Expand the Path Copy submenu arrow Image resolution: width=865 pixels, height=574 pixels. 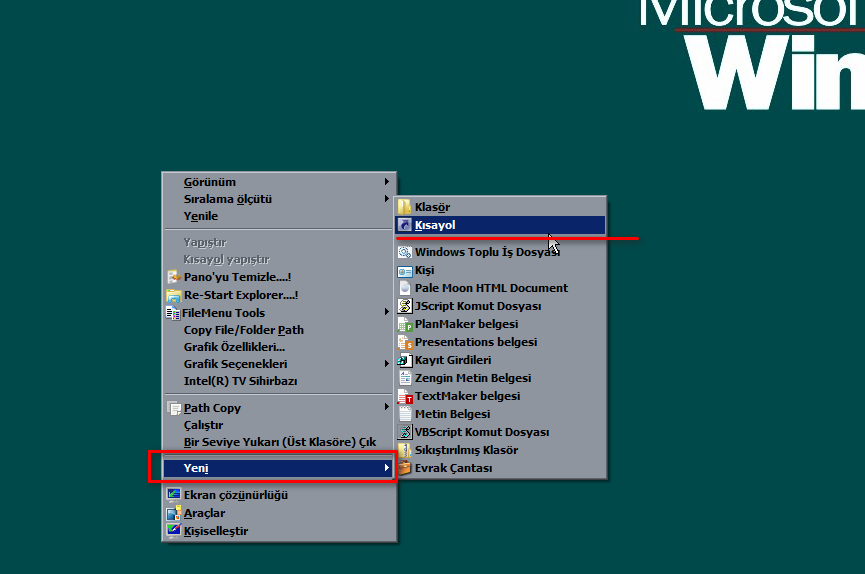point(387,407)
